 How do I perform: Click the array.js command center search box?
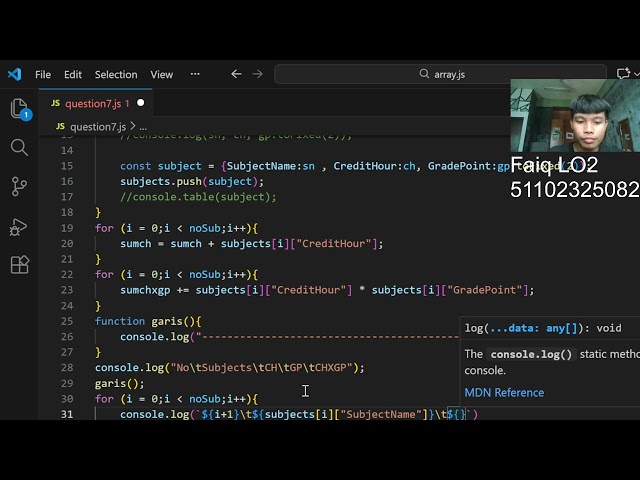pyautogui.click(x=442, y=74)
